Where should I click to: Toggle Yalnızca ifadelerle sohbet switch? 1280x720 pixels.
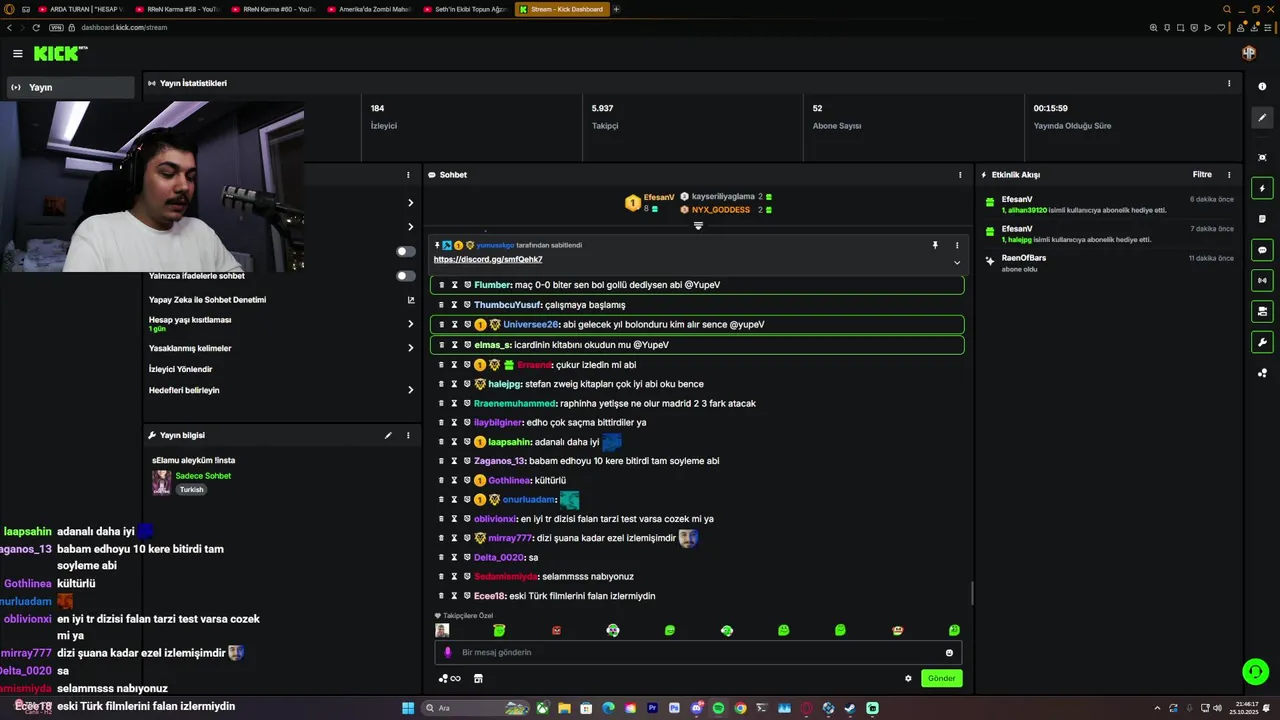pos(405,276)
